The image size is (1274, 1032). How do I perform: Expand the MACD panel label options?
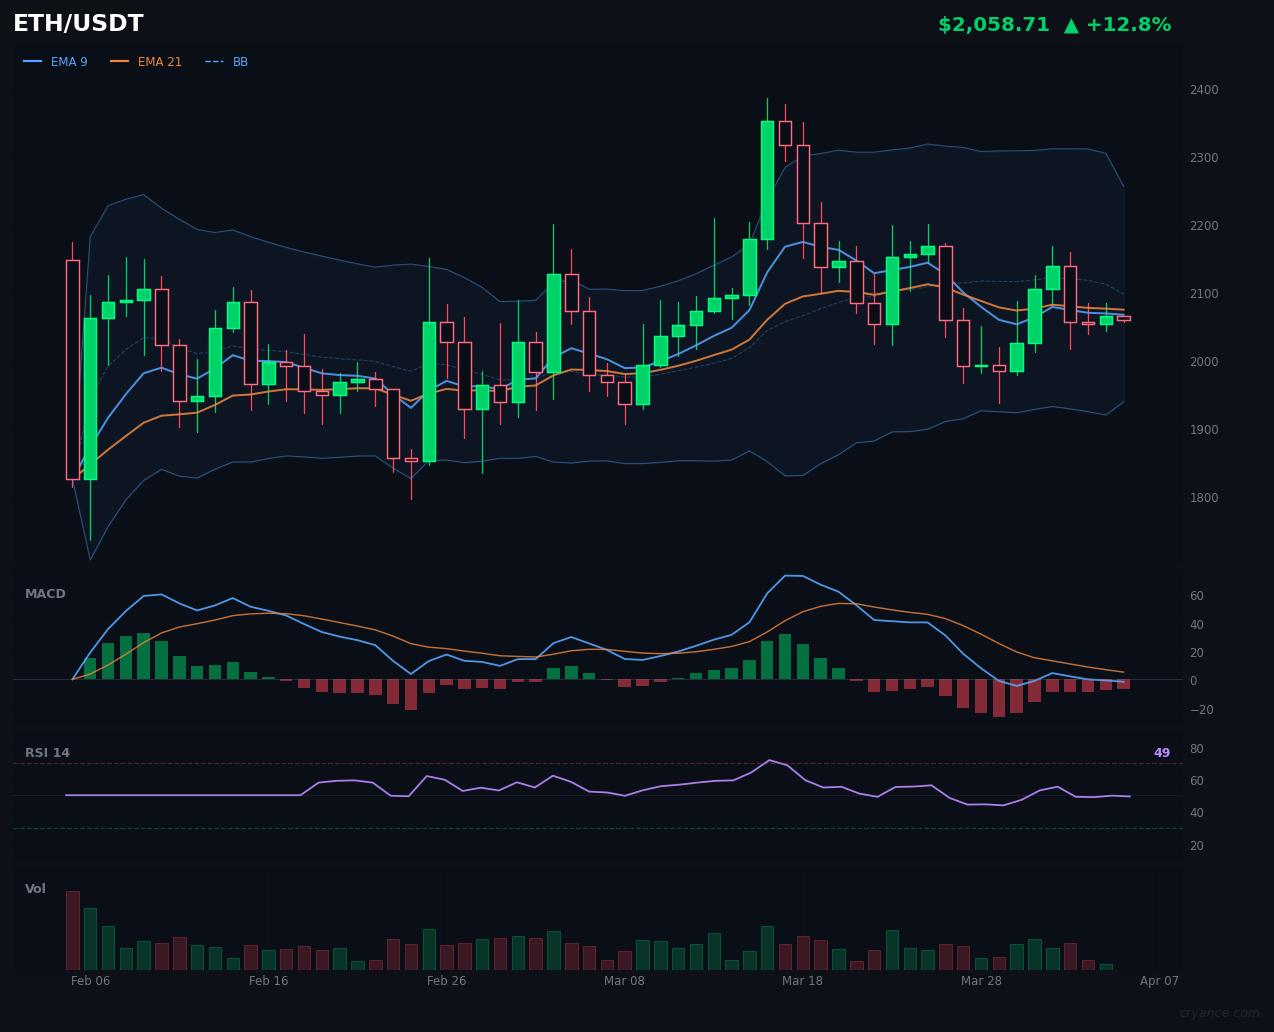point(45,593)
